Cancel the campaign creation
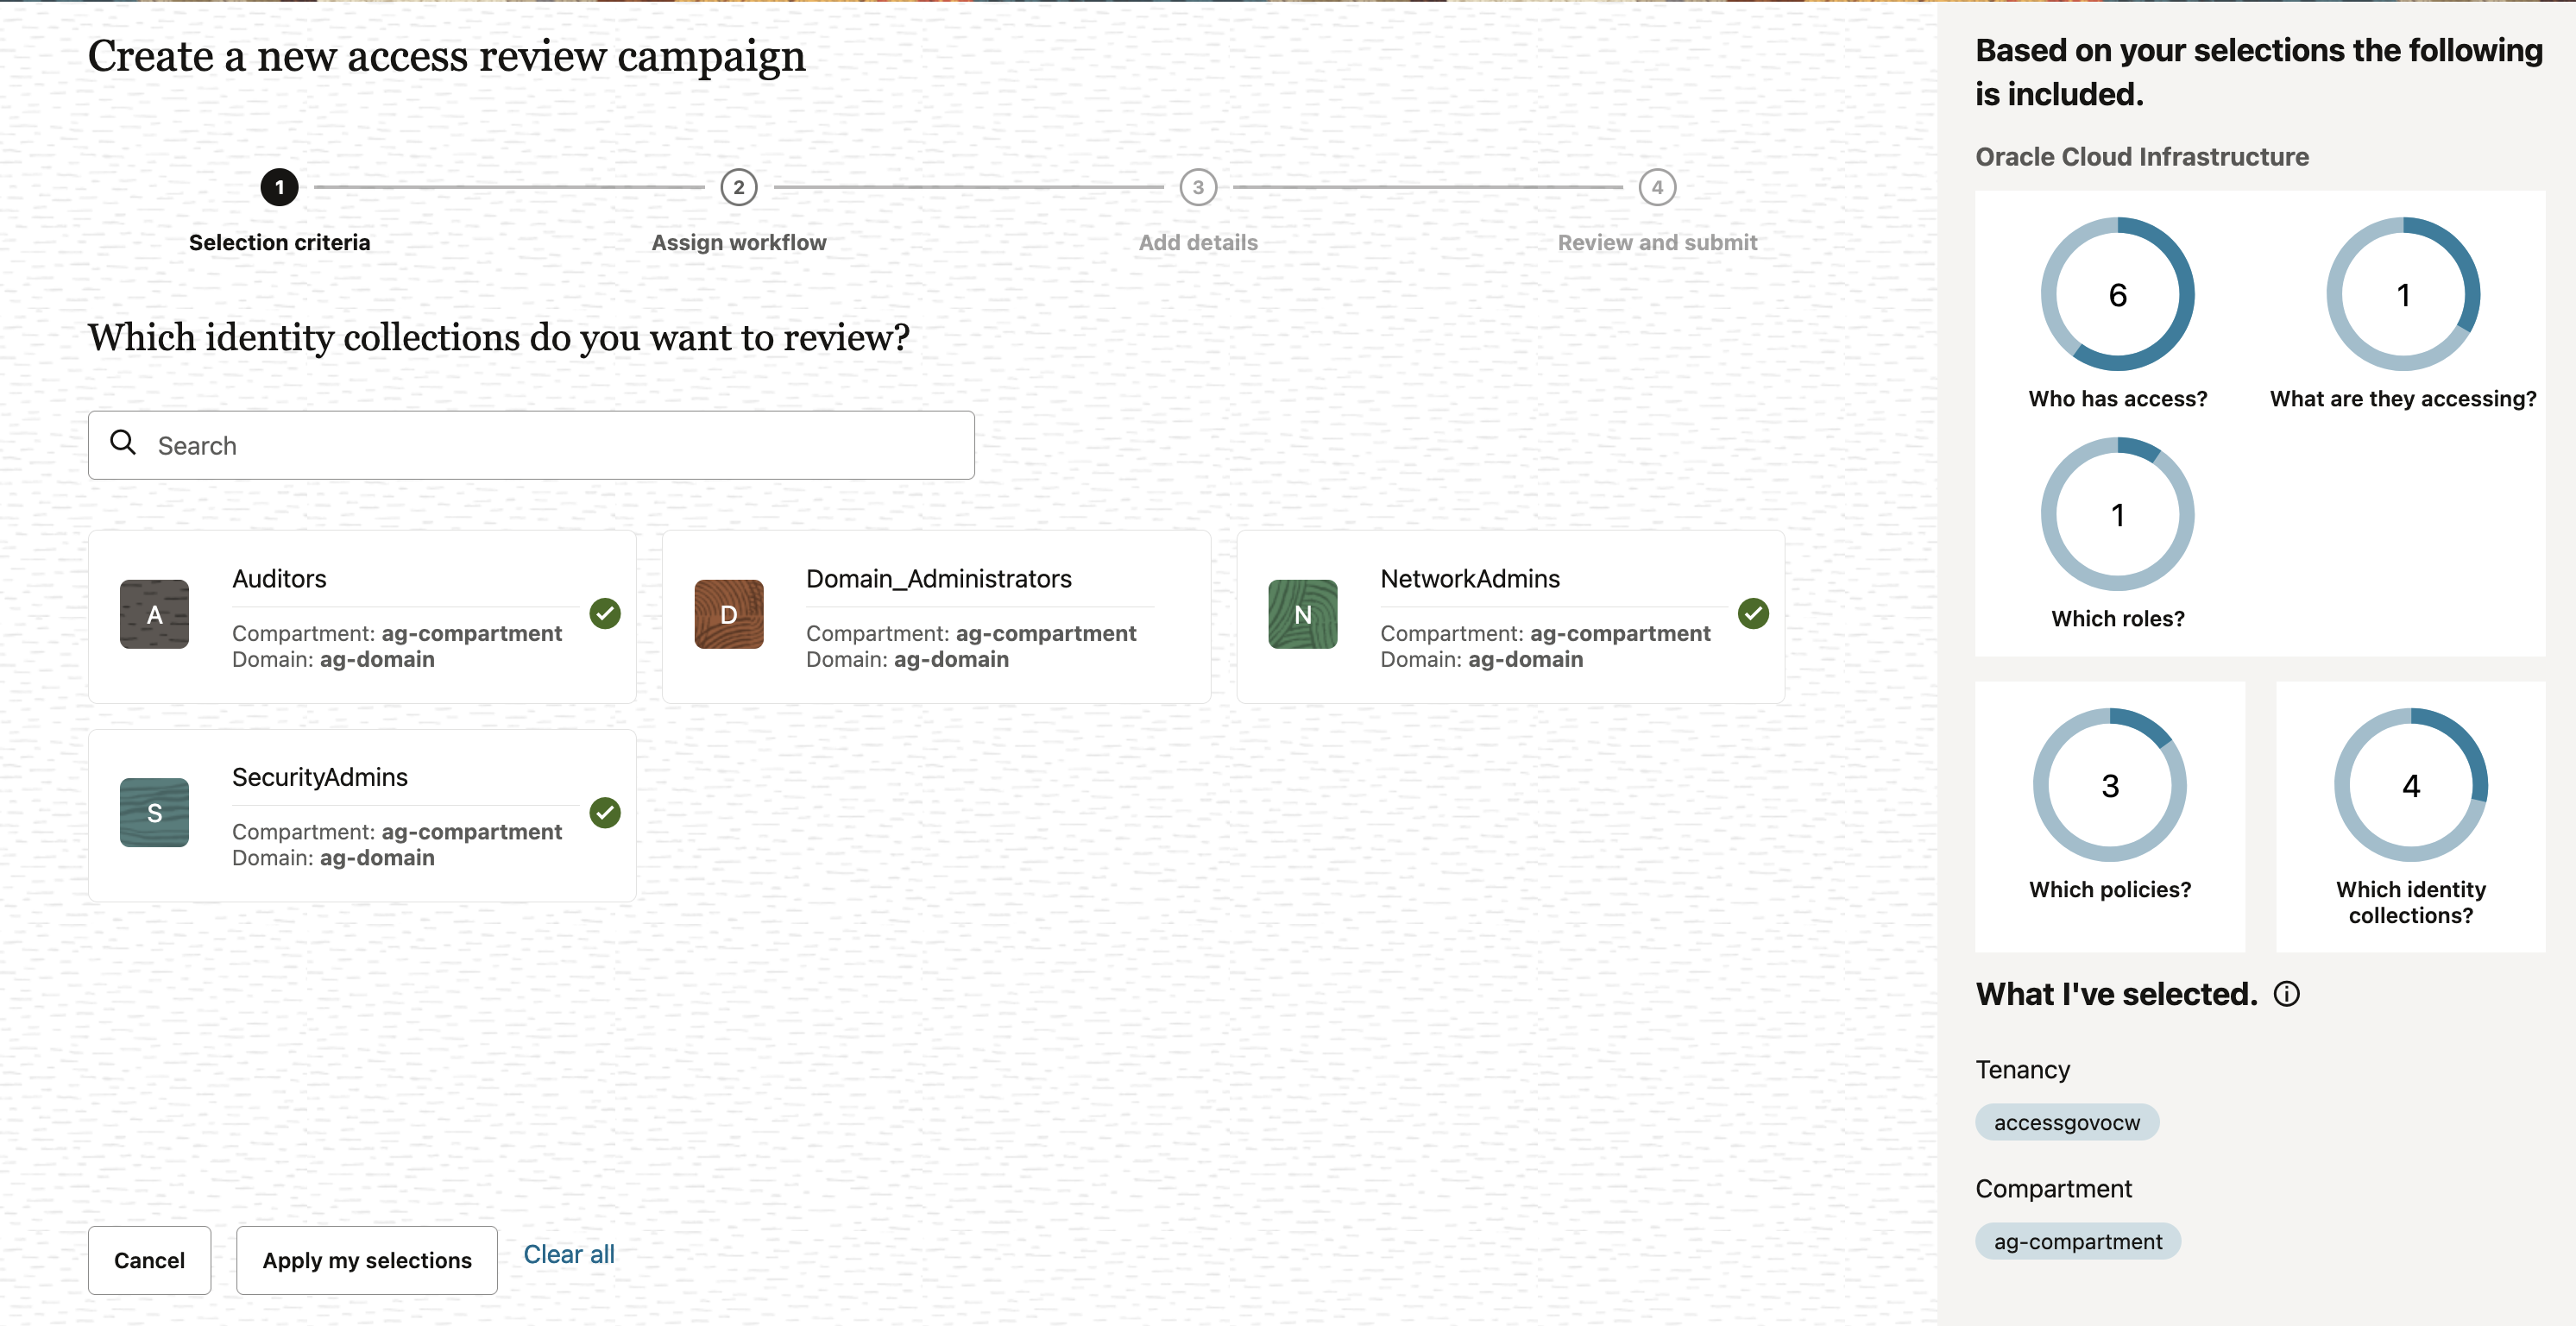This screenshot has height=1326, width=2576. pos(149,1260)
